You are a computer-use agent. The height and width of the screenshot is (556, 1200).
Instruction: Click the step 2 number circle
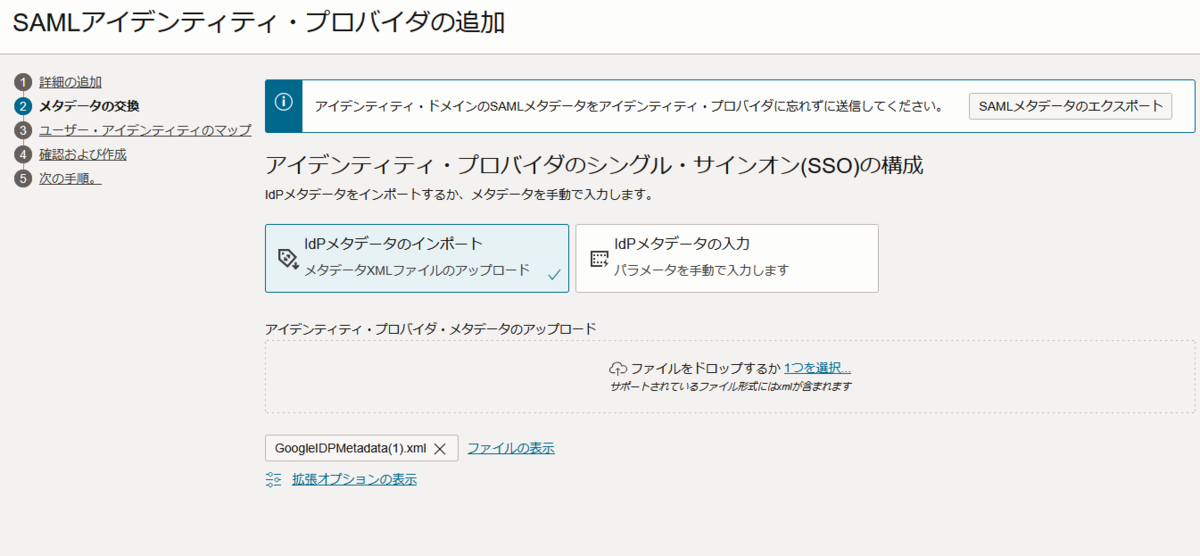coord(23,106)
